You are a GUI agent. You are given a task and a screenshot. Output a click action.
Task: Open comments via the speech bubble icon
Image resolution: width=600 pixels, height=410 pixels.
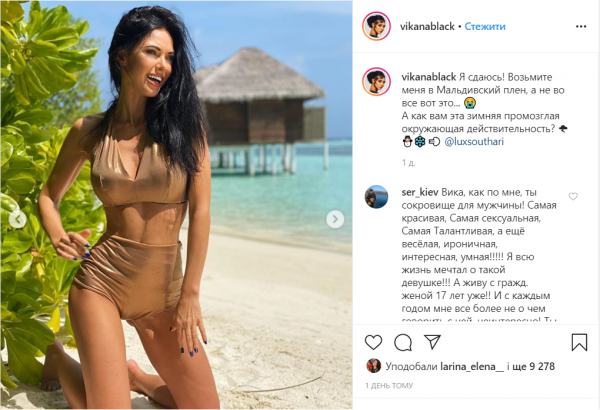tap(403, 343)
